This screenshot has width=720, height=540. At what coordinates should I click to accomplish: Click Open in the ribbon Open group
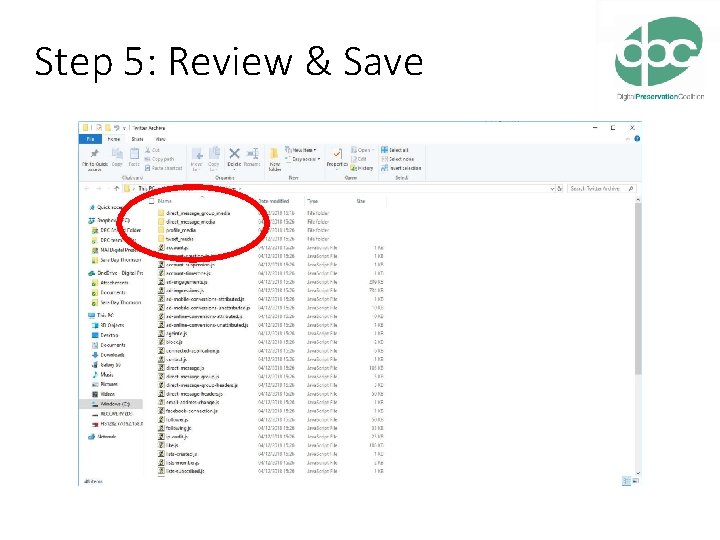click(363, 150)
